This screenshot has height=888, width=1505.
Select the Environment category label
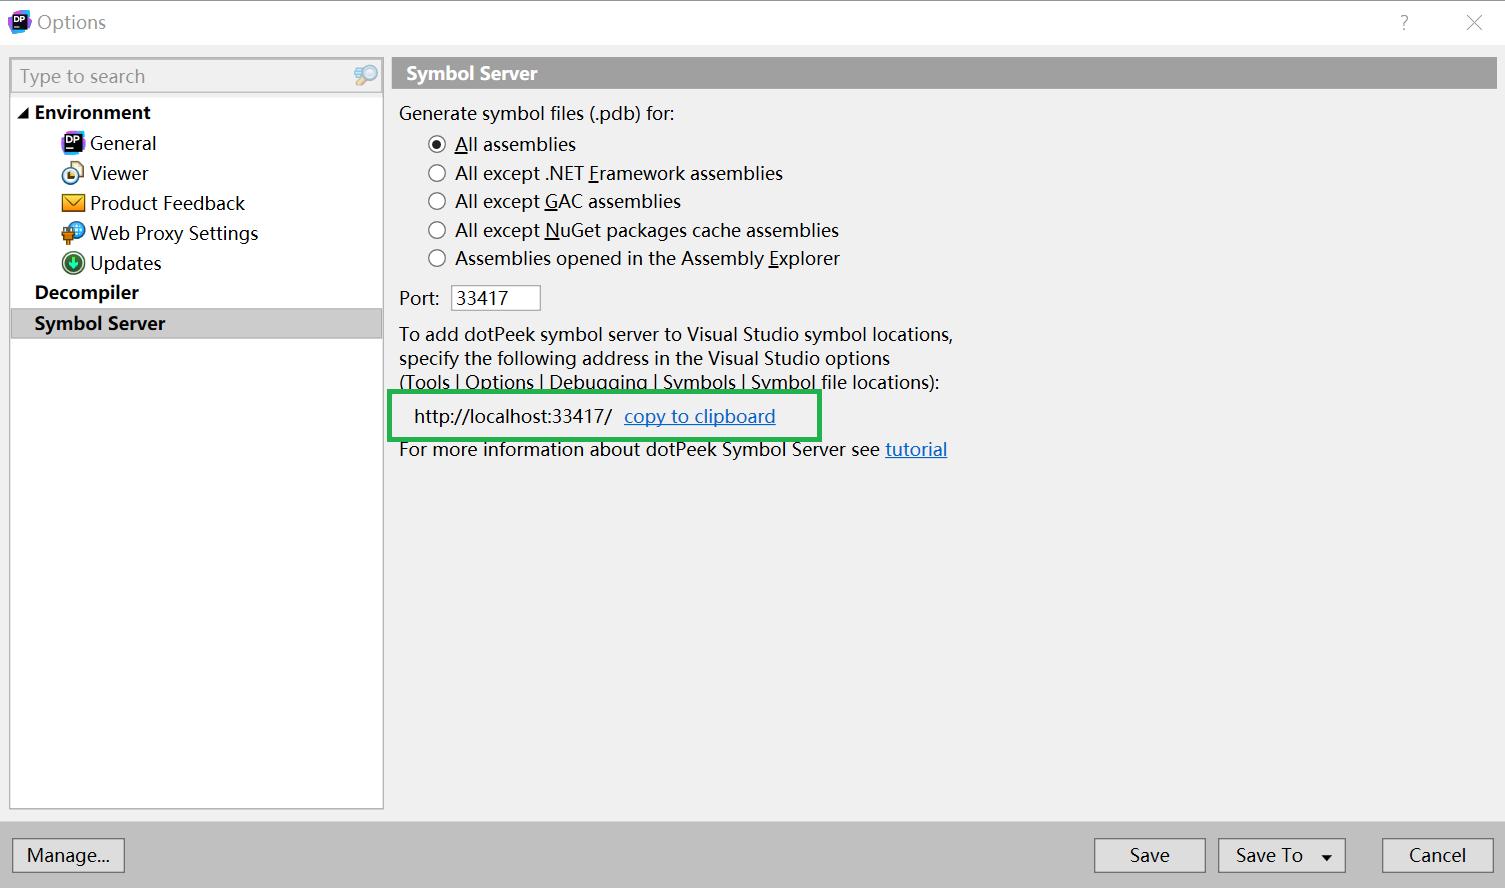[x=93, y=112]
